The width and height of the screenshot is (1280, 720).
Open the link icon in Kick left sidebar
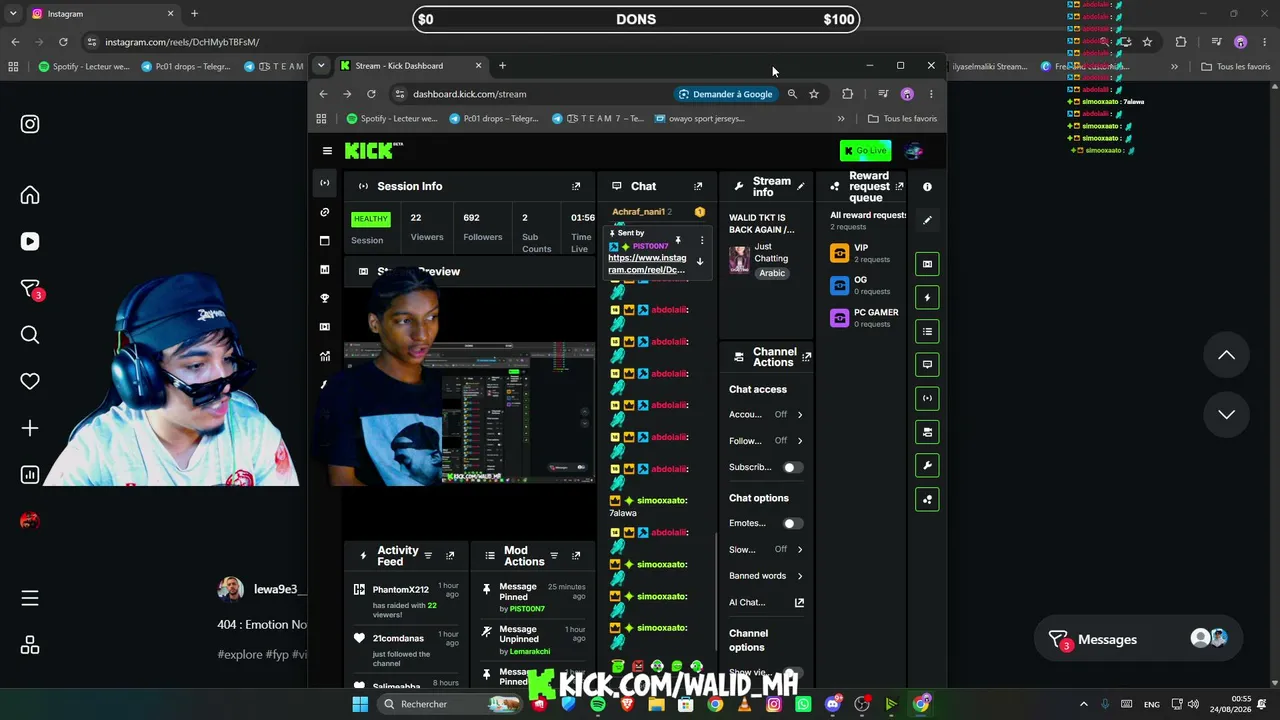coord(324,212)
